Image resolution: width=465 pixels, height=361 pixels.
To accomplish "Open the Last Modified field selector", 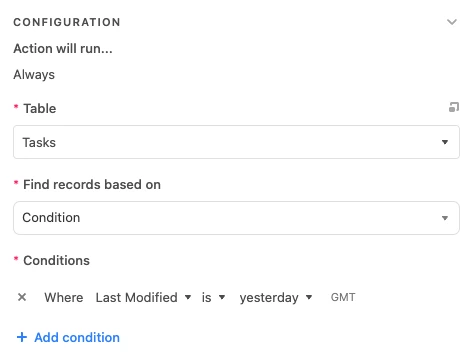I will click(143, 297).
